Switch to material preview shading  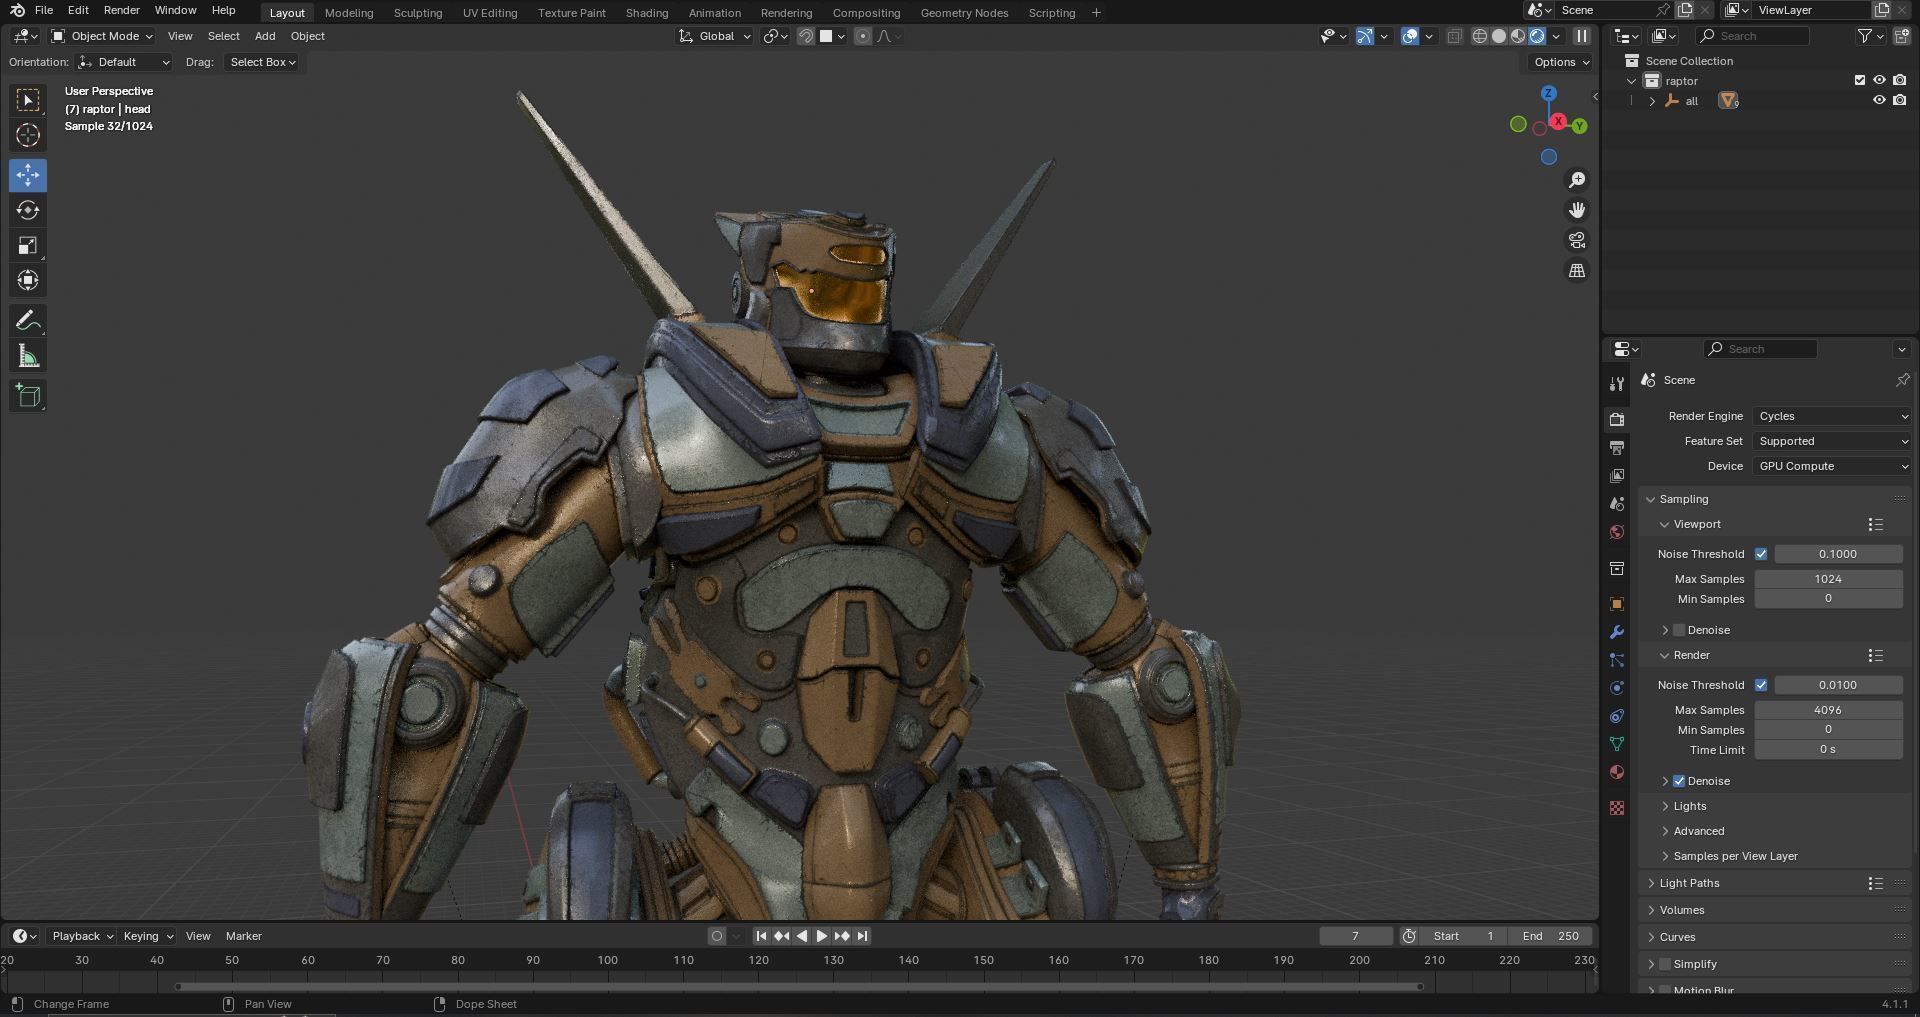pyautogui.click(x=1518, y=36)
